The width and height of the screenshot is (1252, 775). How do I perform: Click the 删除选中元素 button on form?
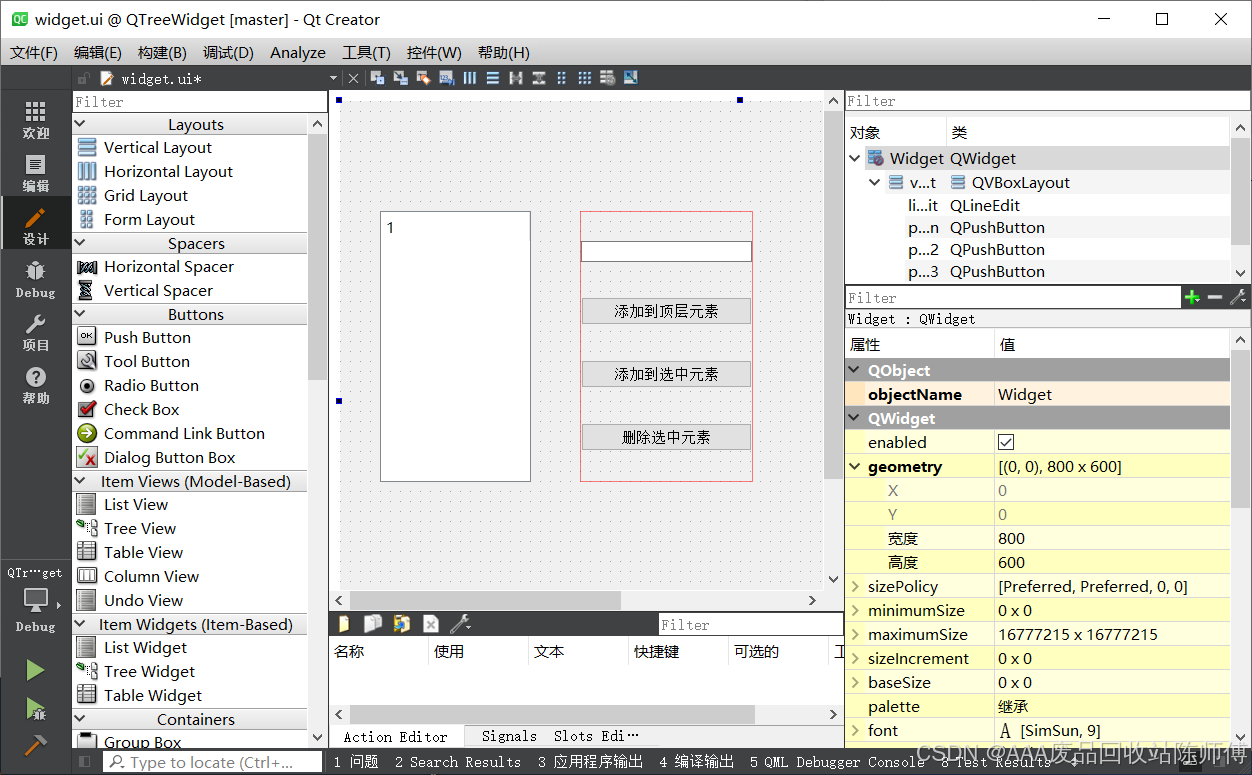point(666,437)
